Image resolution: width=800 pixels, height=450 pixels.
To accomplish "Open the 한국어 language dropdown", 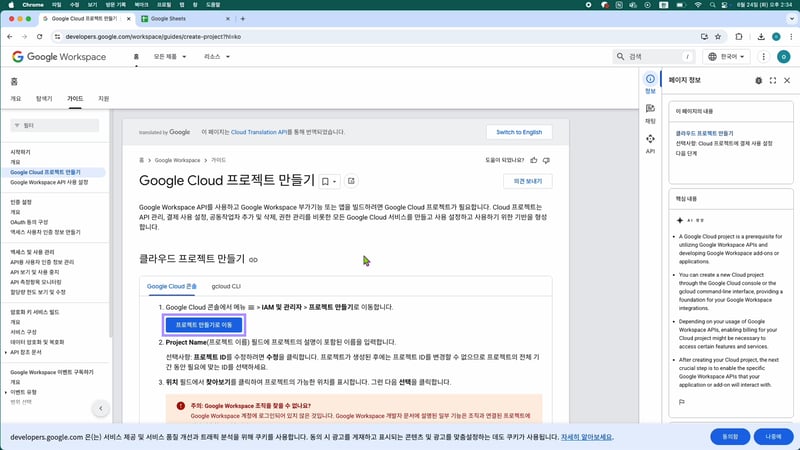I will [x=726, y=57].
